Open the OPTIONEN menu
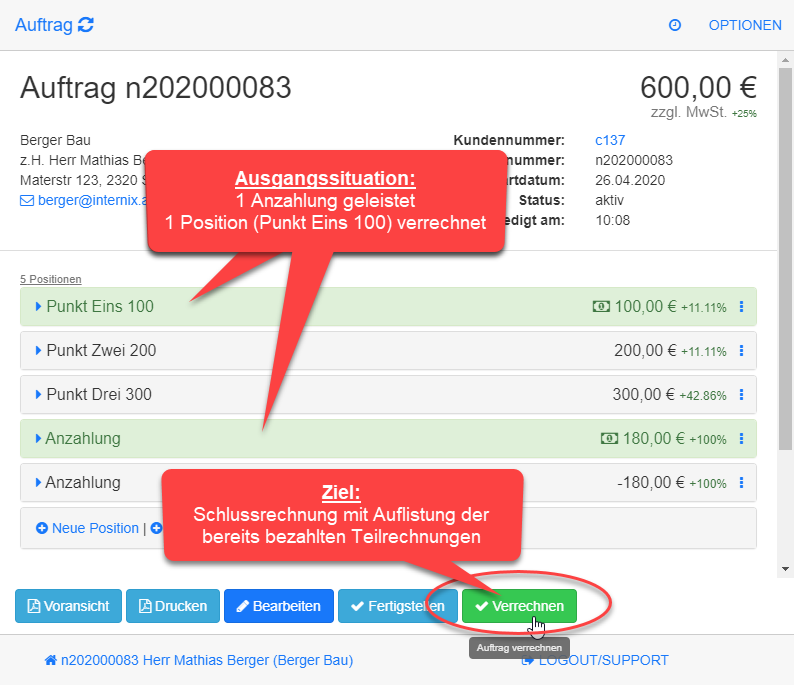This screenshot has width=794, height=685. (x=745, y=25)
